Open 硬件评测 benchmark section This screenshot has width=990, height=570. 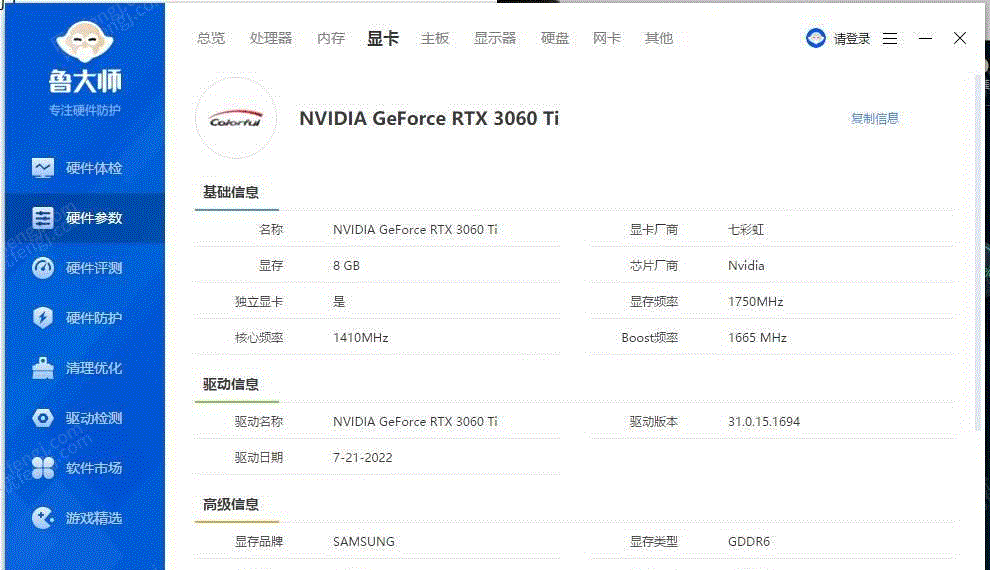85,268
